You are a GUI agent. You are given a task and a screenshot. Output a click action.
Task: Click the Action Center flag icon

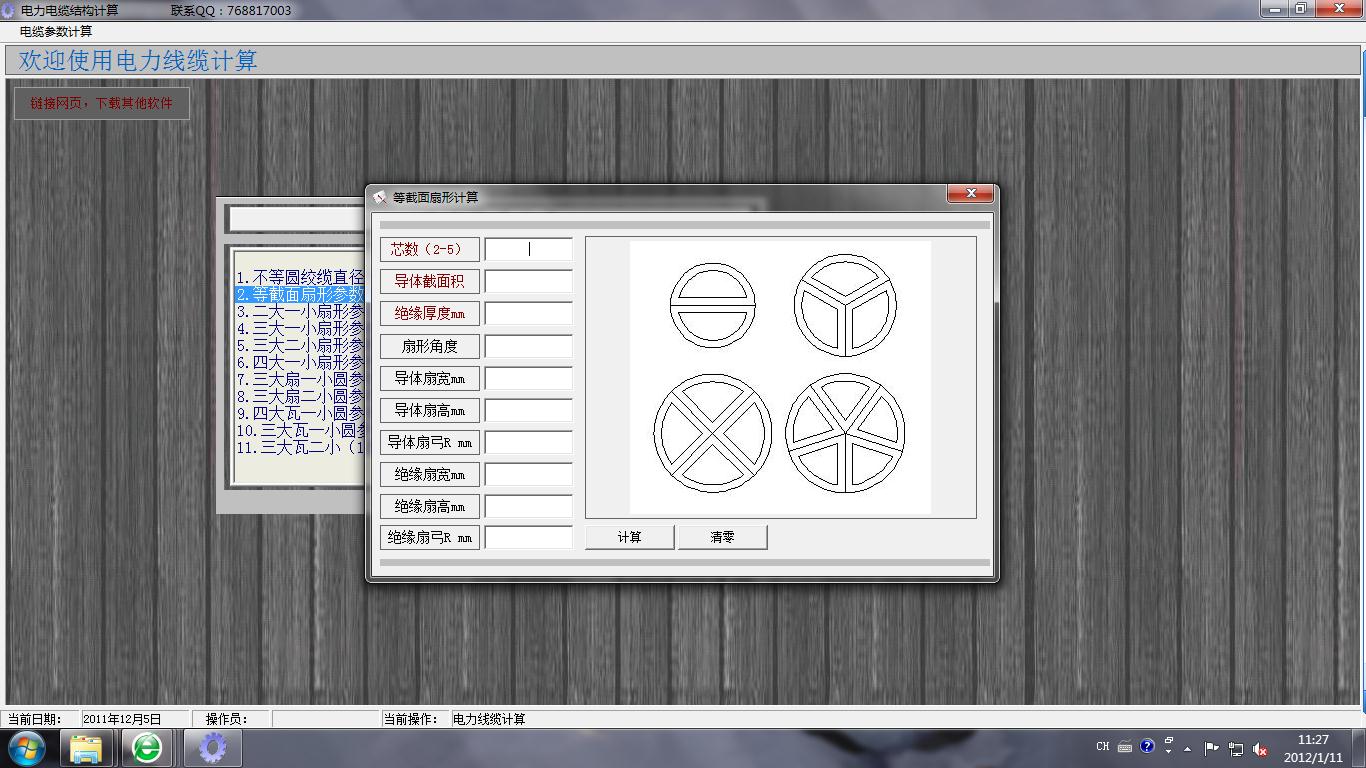click(x=1211, y=748)
